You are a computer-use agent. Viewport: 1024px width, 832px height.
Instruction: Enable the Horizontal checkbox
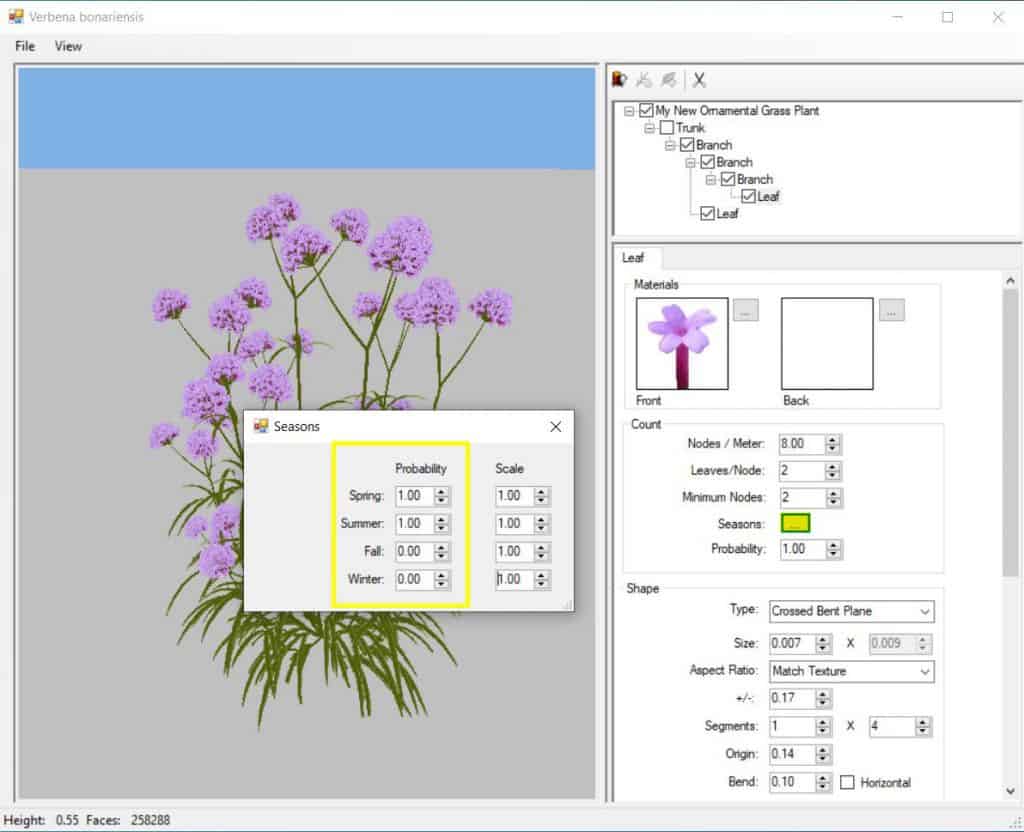tap(847, 782)
